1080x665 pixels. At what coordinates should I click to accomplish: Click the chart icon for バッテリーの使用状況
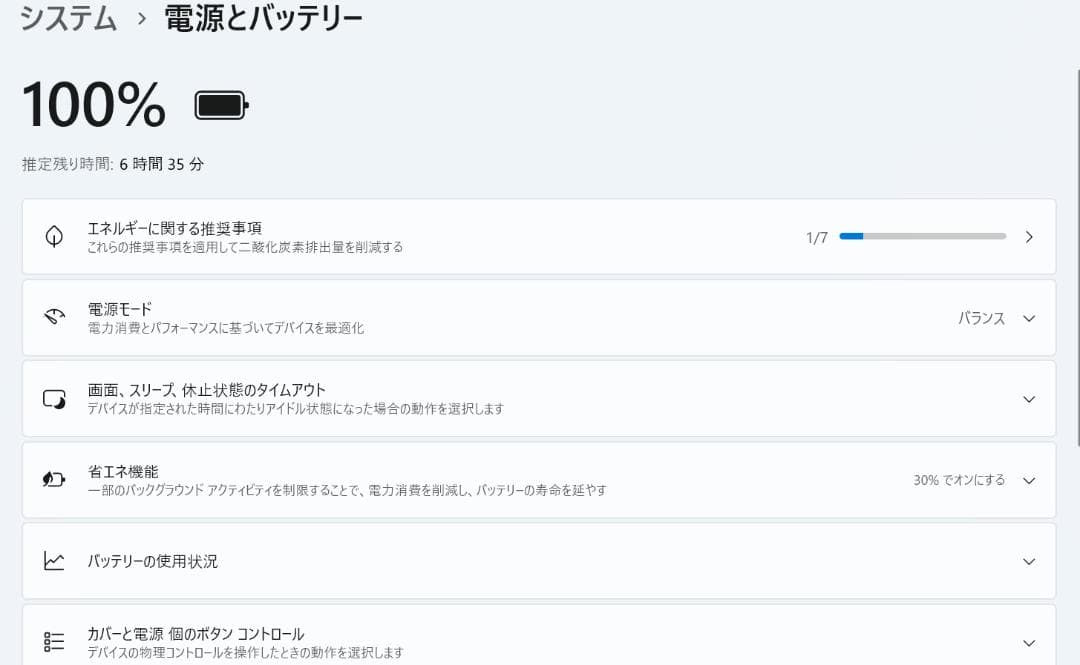54,561
